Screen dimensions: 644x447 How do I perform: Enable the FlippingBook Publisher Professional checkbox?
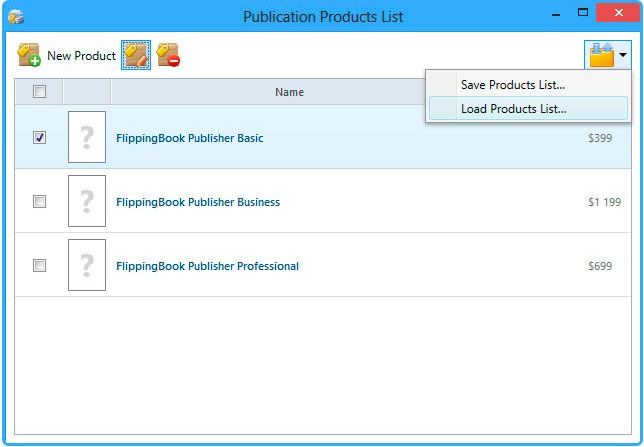(x=39, y=266)
